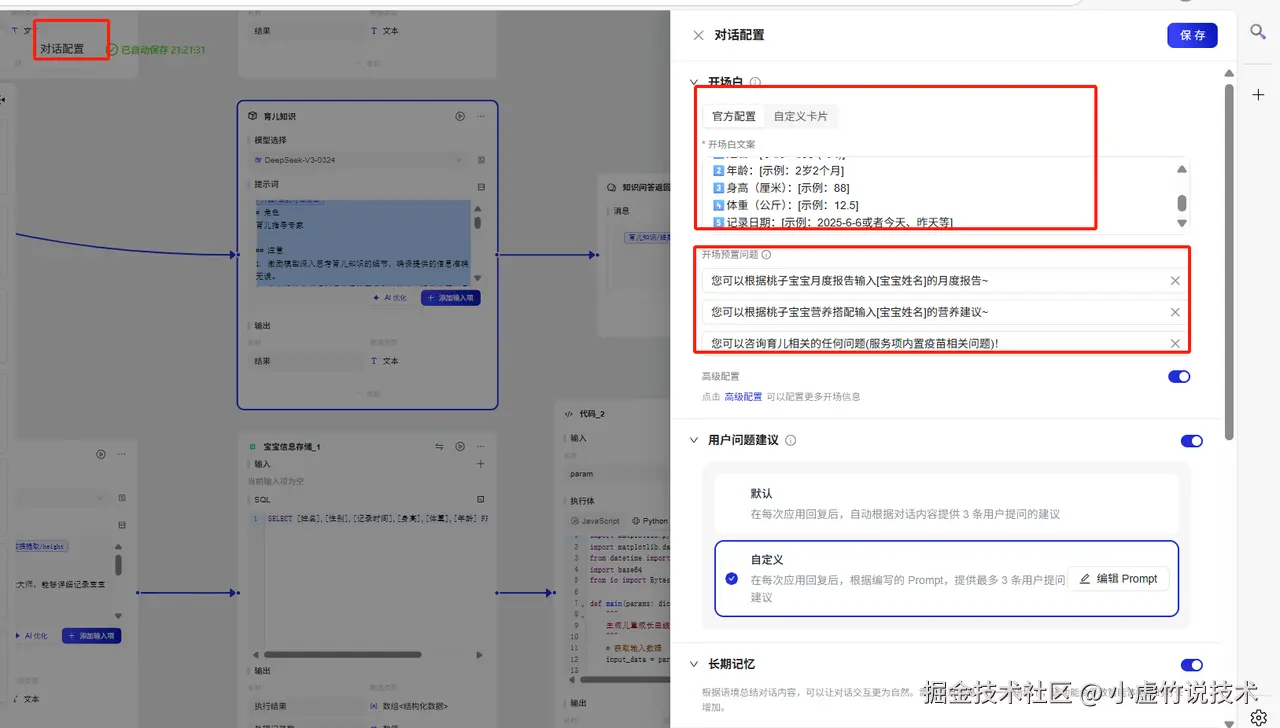Open the settings gear at bottom right
This screenshot has width=1280, height=728.
tap(1258, 717)
